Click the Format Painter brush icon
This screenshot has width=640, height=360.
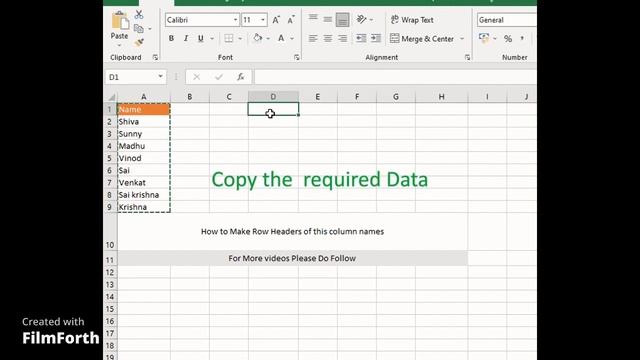(x=139, y=42)
